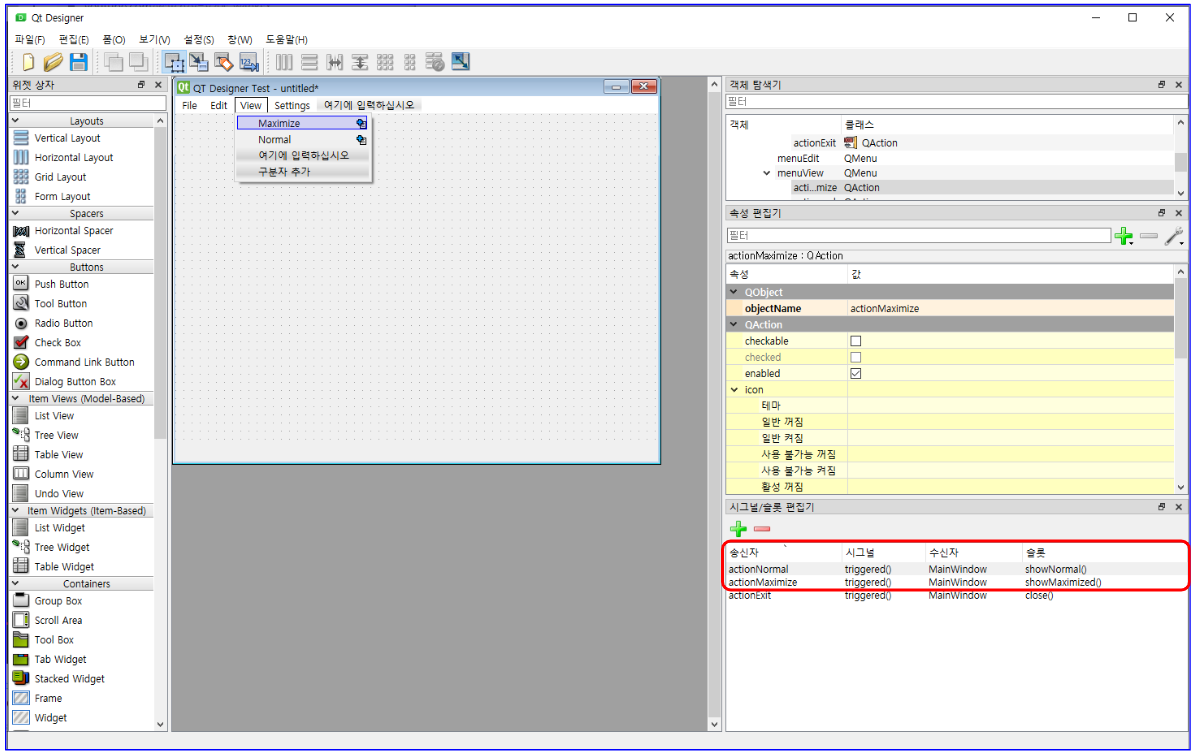Uncheck the enabled property checkbox

point(856,373)
